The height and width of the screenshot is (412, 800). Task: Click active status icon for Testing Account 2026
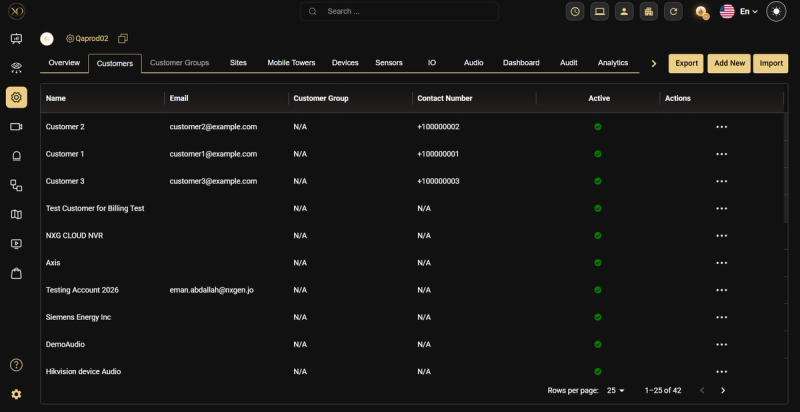[598, 290]
